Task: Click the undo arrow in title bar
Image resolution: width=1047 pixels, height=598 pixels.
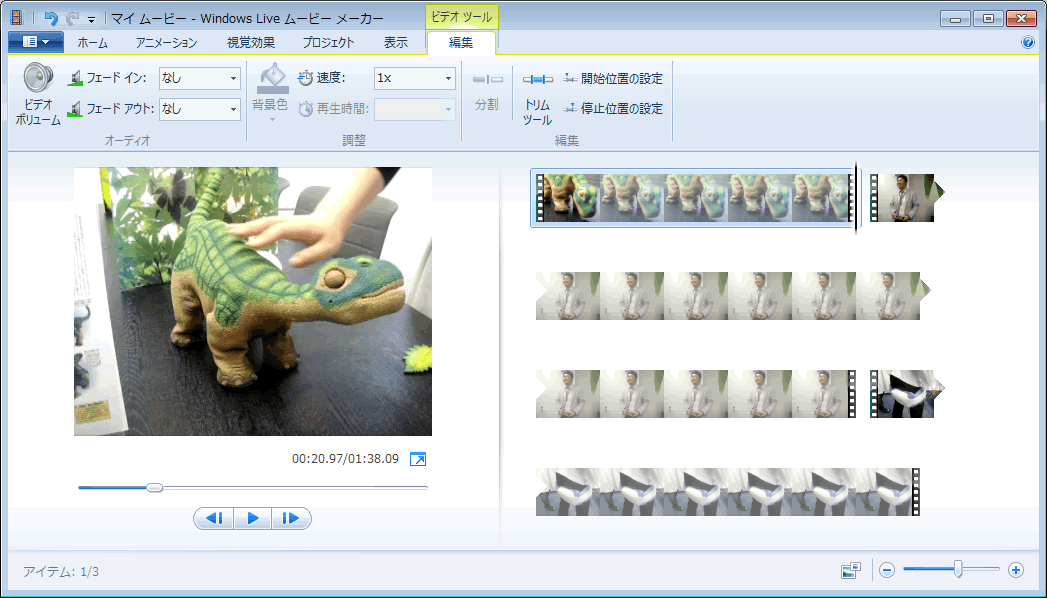Action: point(51,18)
